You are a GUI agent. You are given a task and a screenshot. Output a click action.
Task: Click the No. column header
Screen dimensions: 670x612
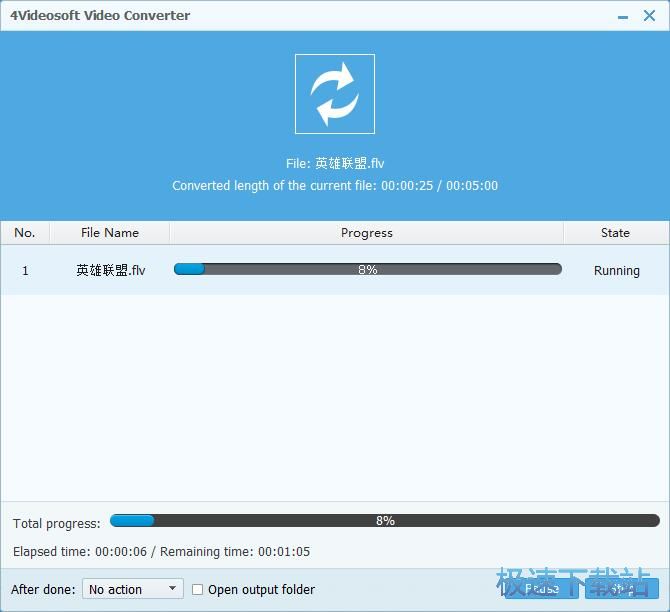(25, 233)
